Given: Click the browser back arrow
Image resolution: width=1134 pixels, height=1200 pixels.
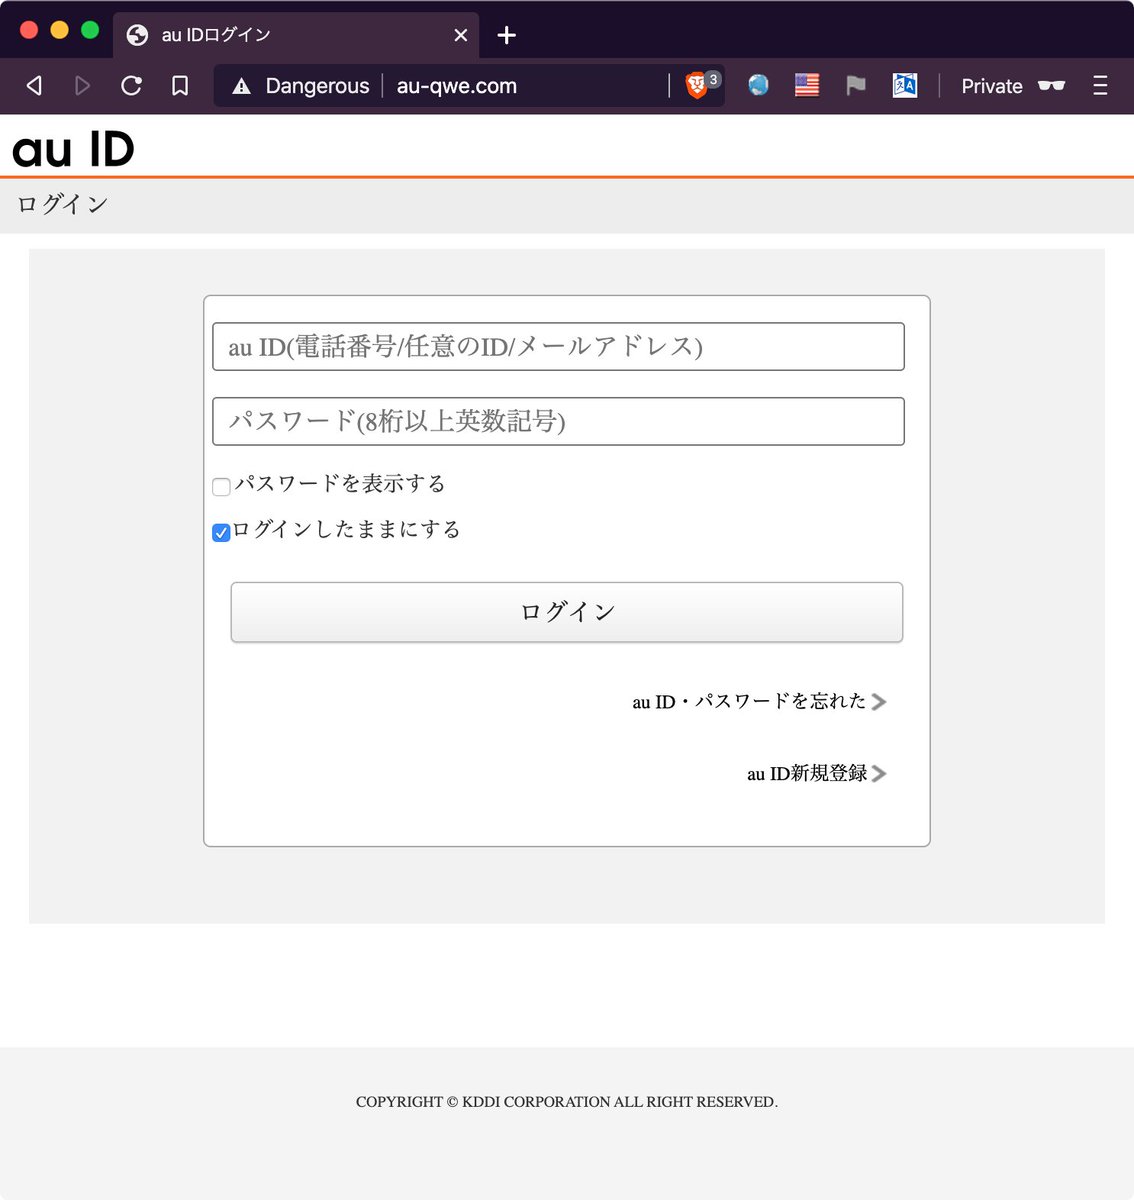Looking at the screenshot, I should tap(34, 86).
